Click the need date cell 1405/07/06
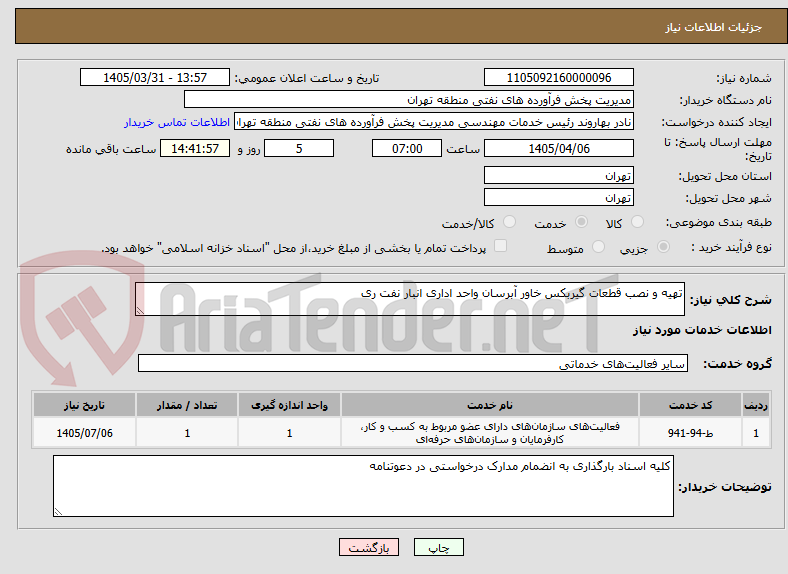Viewport: 788px width, 574px height. [x=84, y=433]
